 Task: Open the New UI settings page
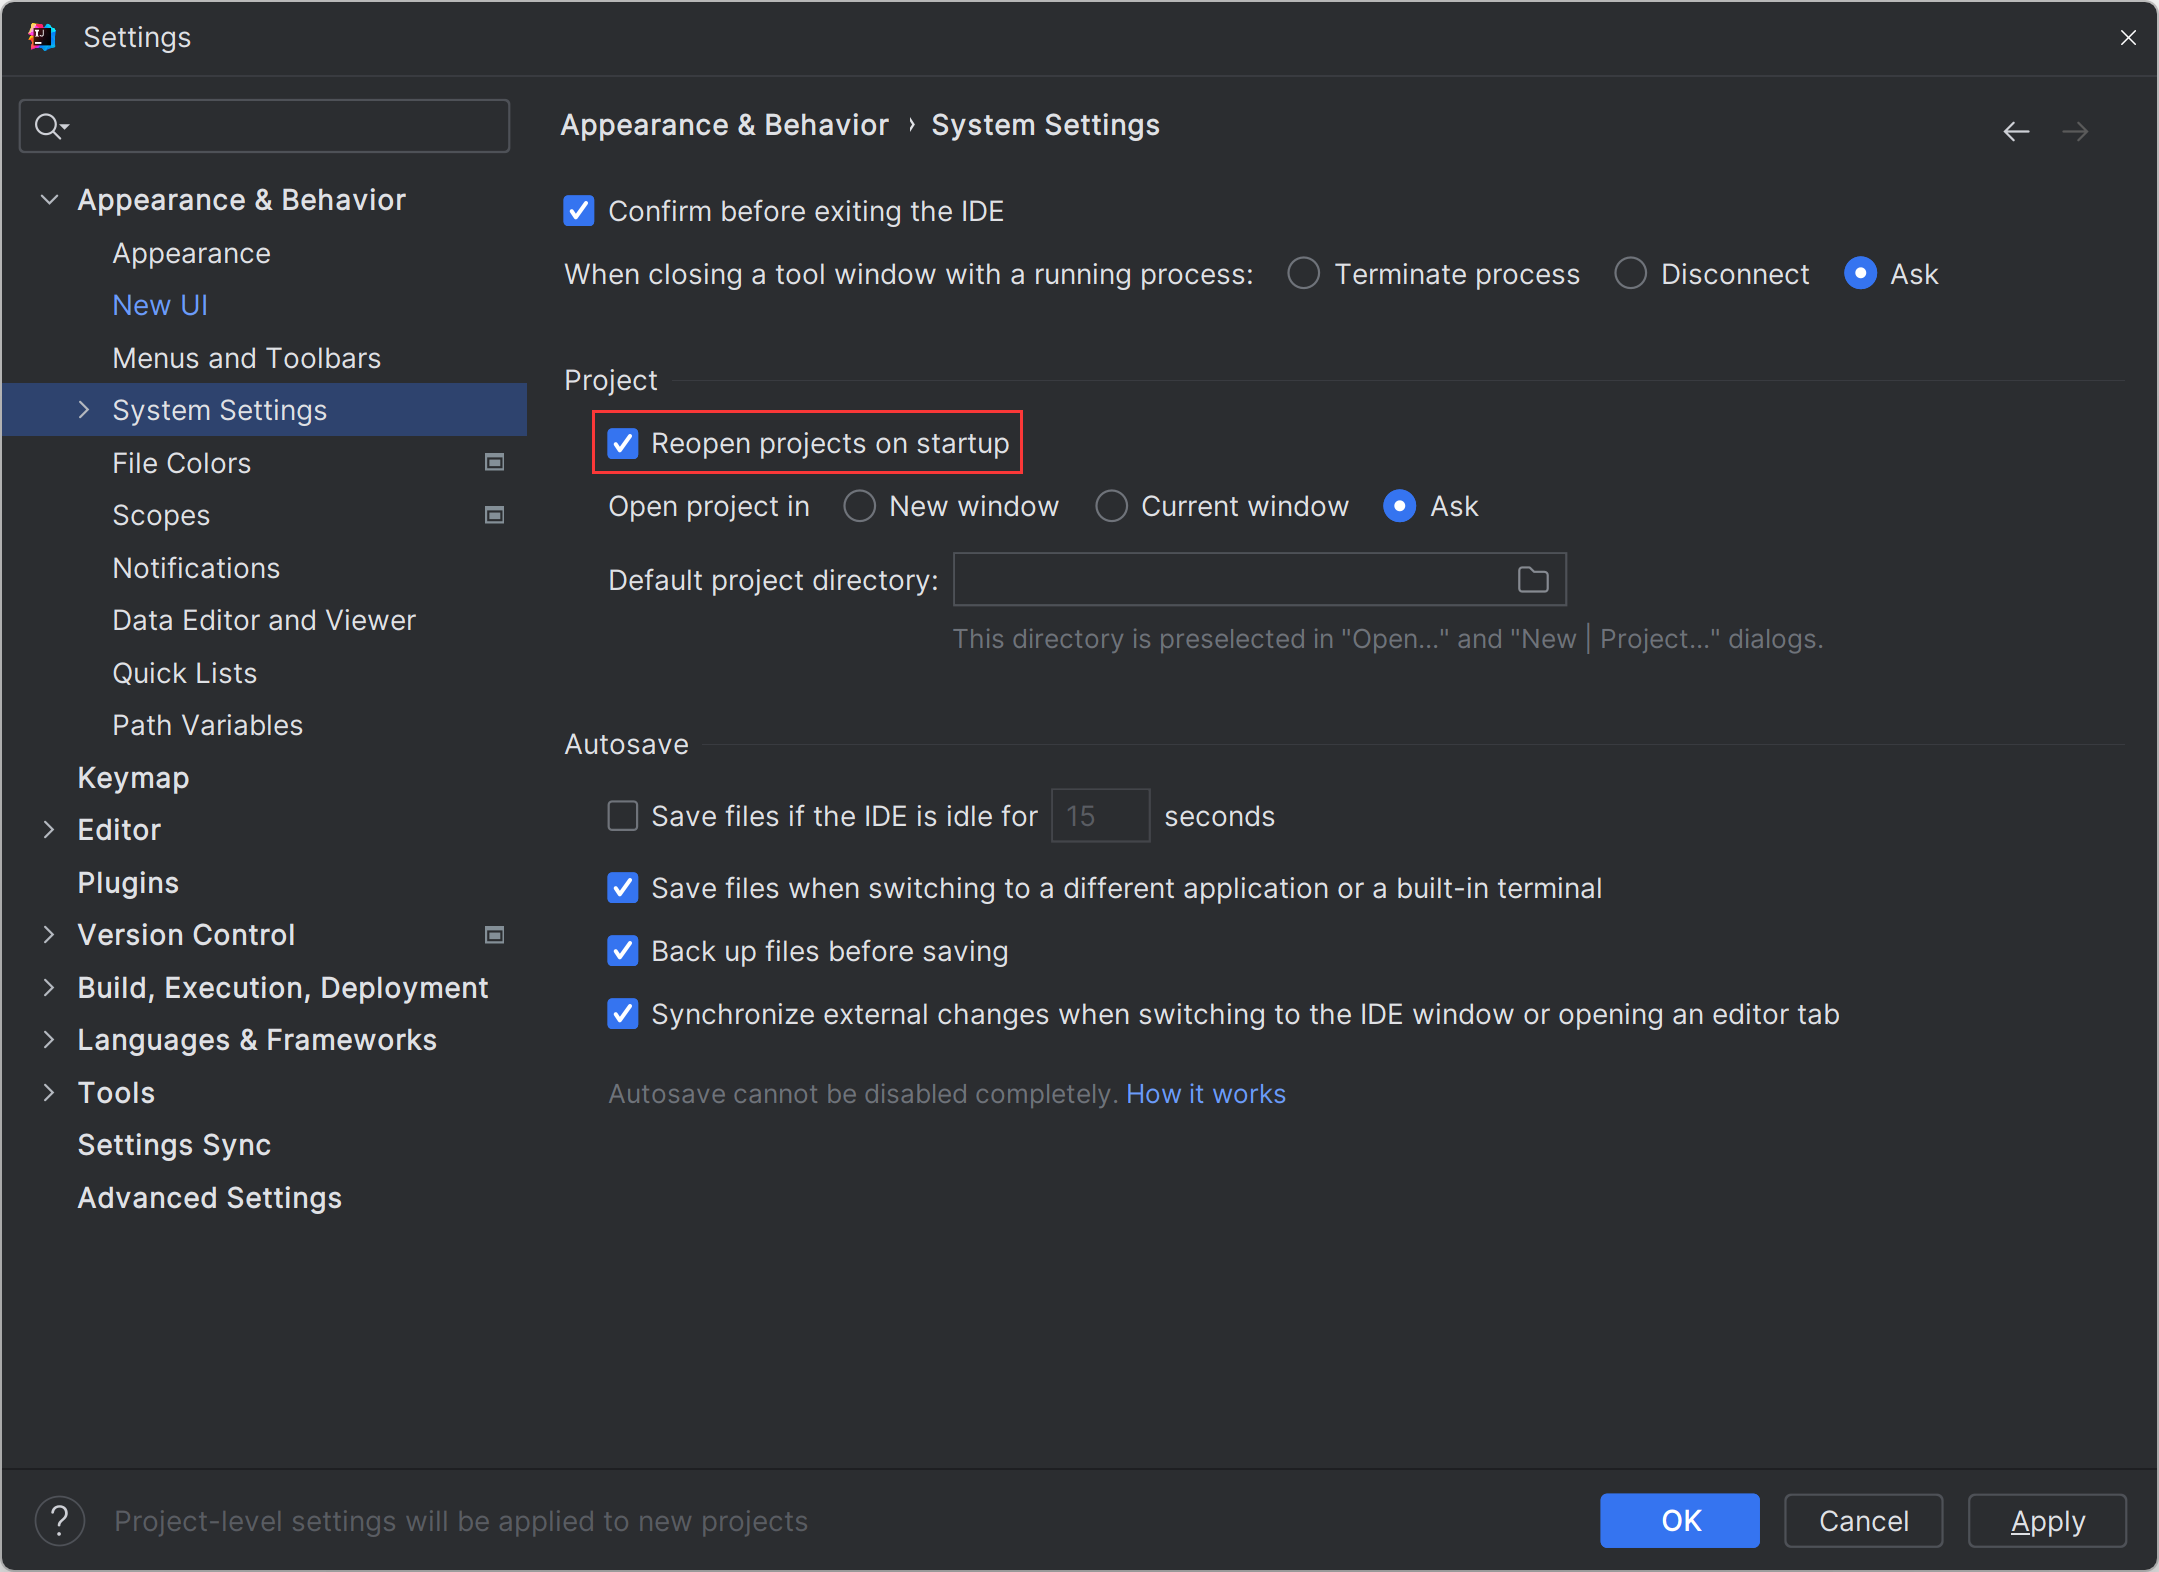coord(160,305)
